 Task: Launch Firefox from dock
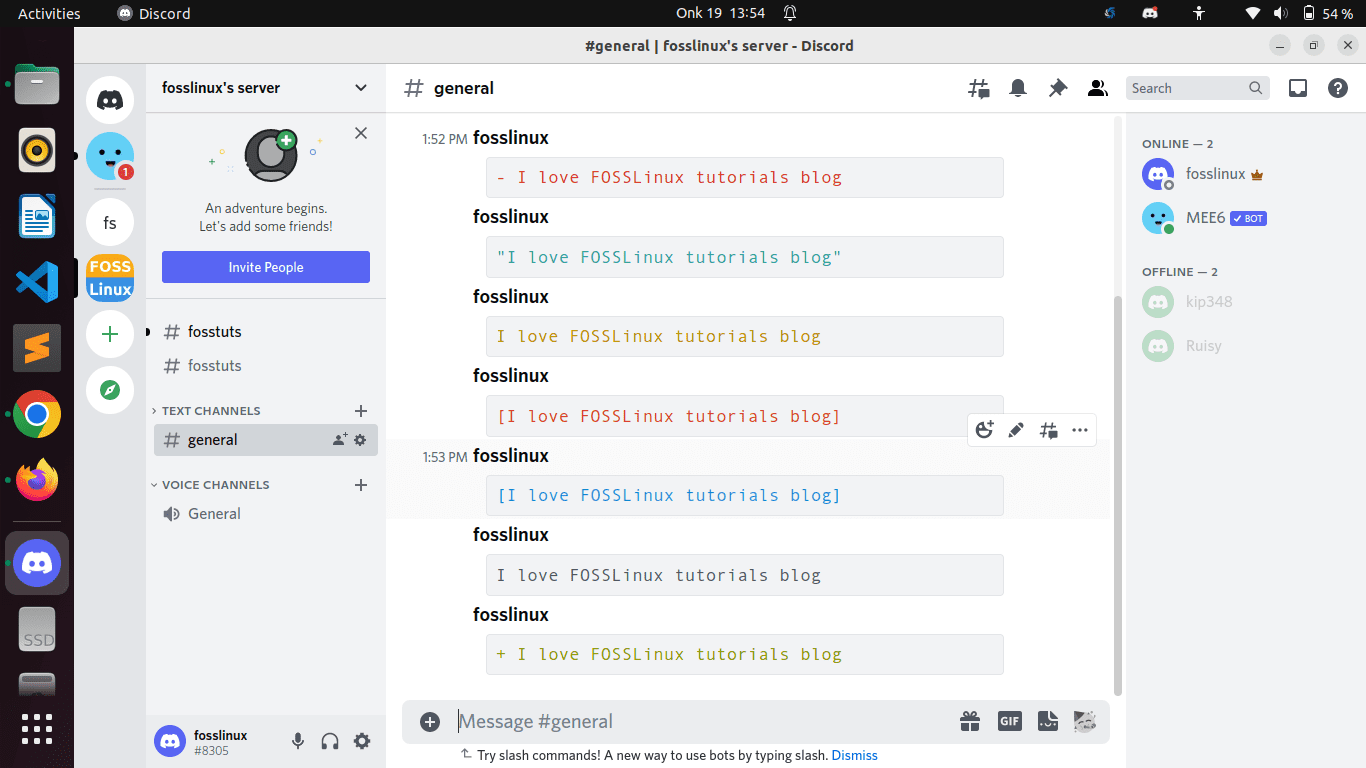37,480
